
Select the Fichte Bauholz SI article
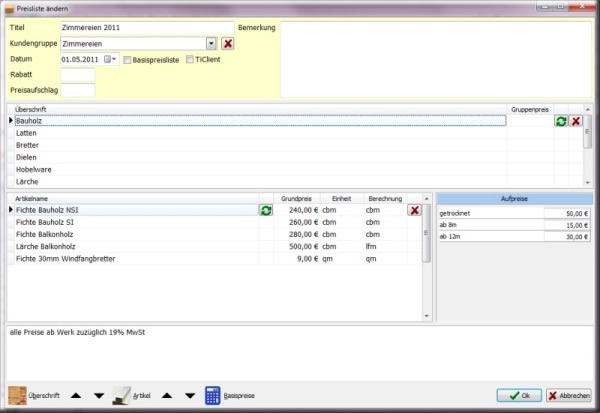point(137,222)
